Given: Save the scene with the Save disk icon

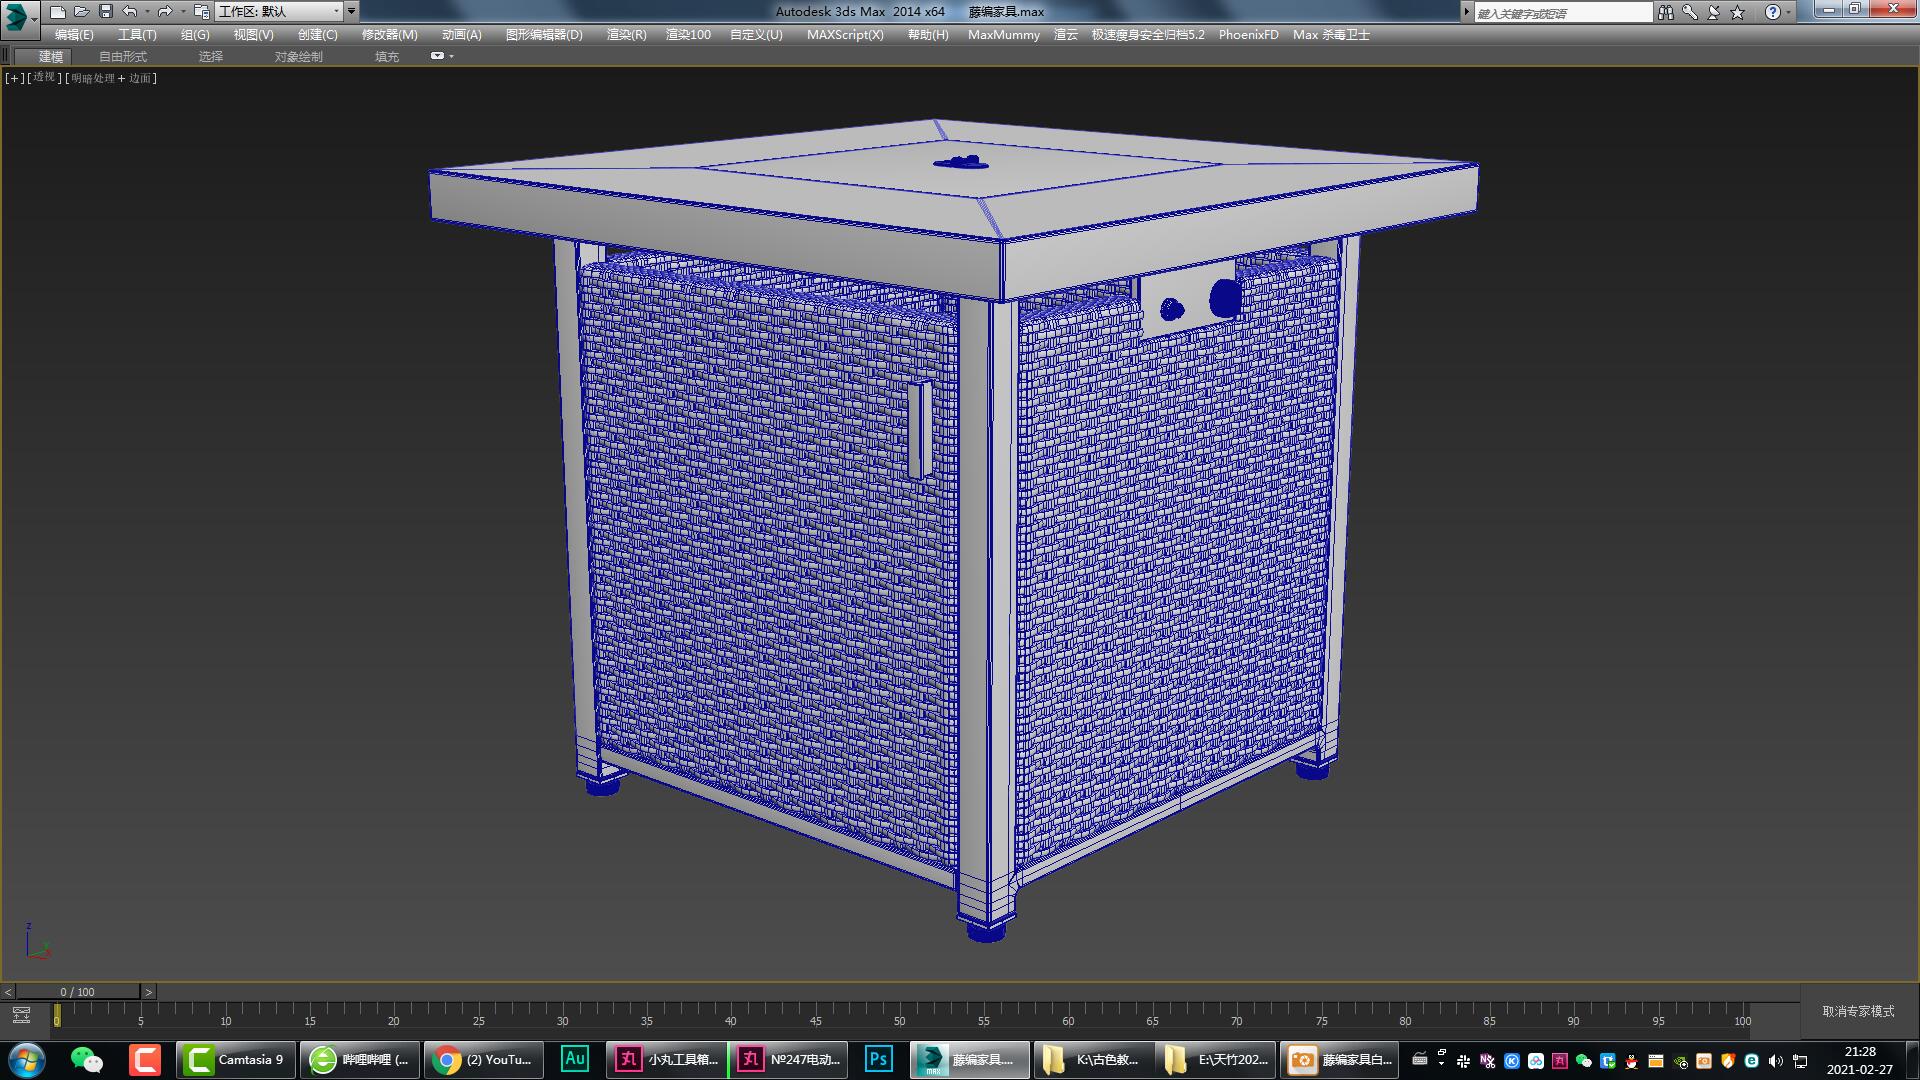Looking at the screenshot, I should coord(106,11).
